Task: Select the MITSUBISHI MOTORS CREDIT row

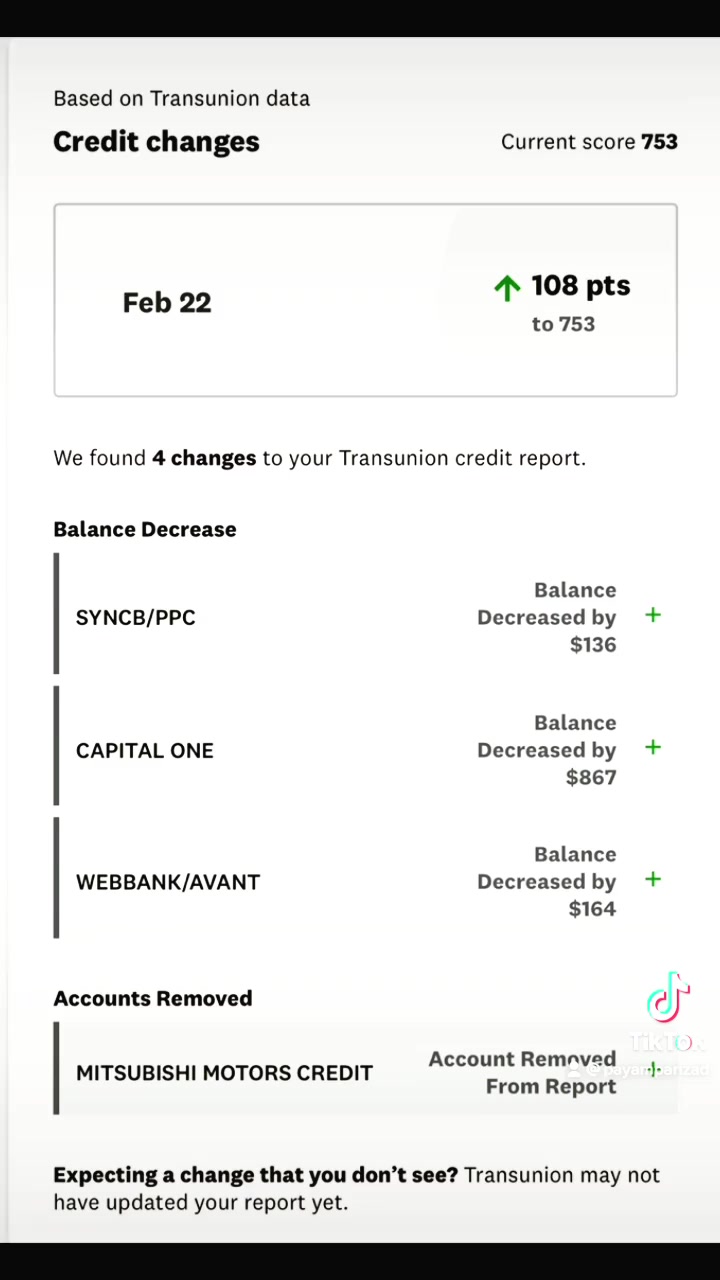Action: [365, 1068]
